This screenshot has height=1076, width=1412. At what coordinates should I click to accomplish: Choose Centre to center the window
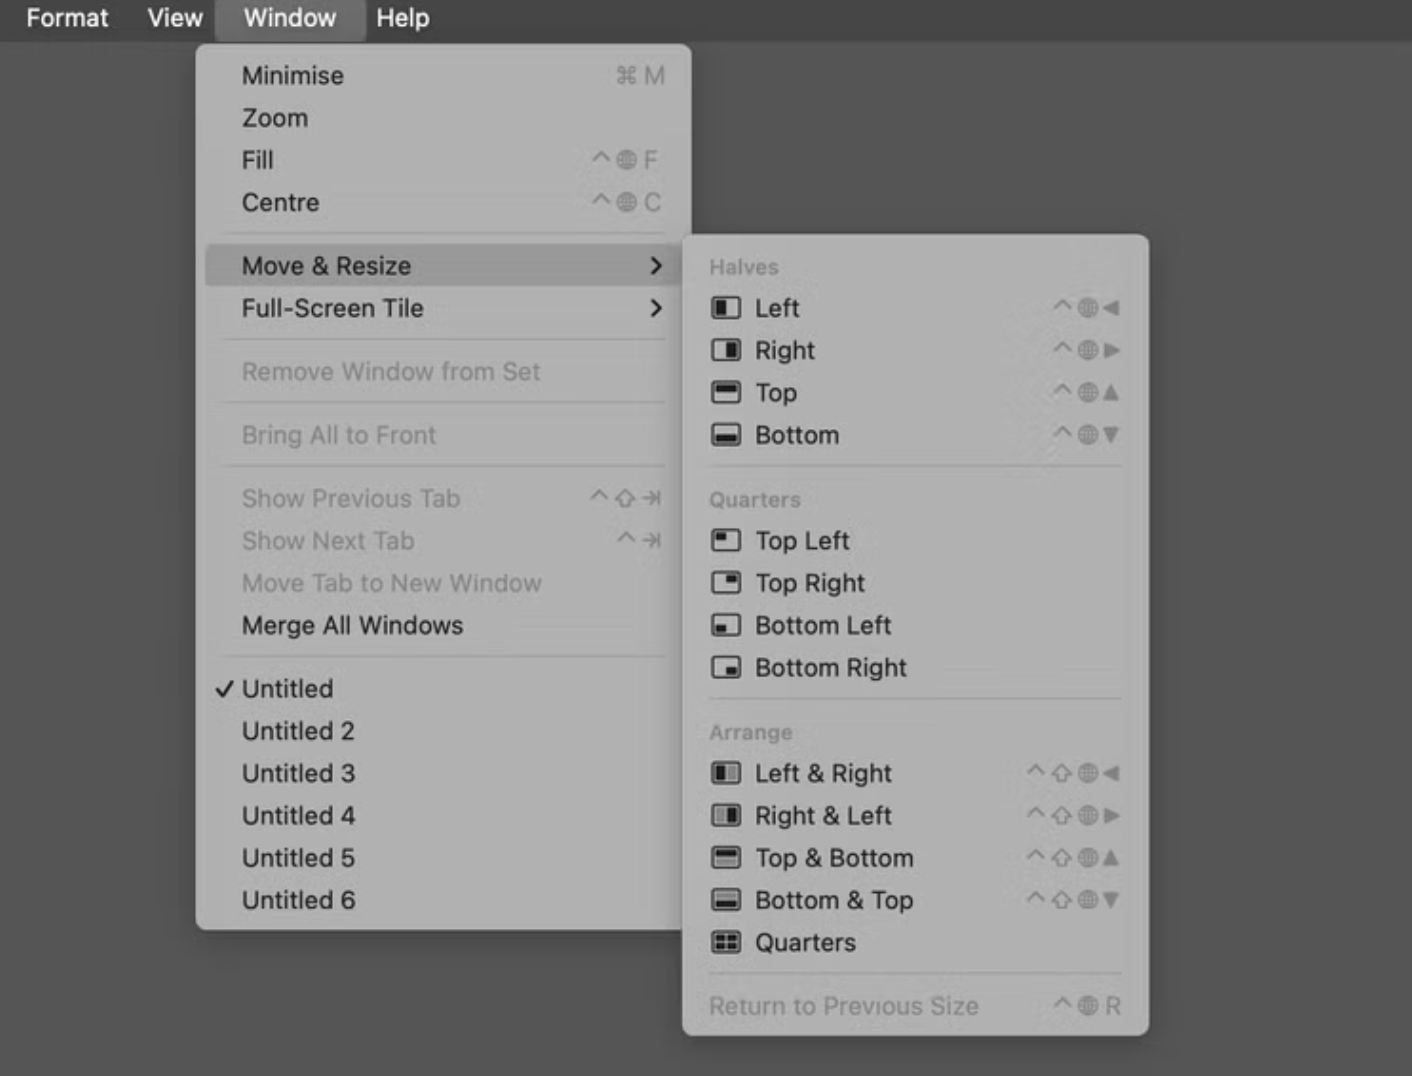[x=280, y=203]
